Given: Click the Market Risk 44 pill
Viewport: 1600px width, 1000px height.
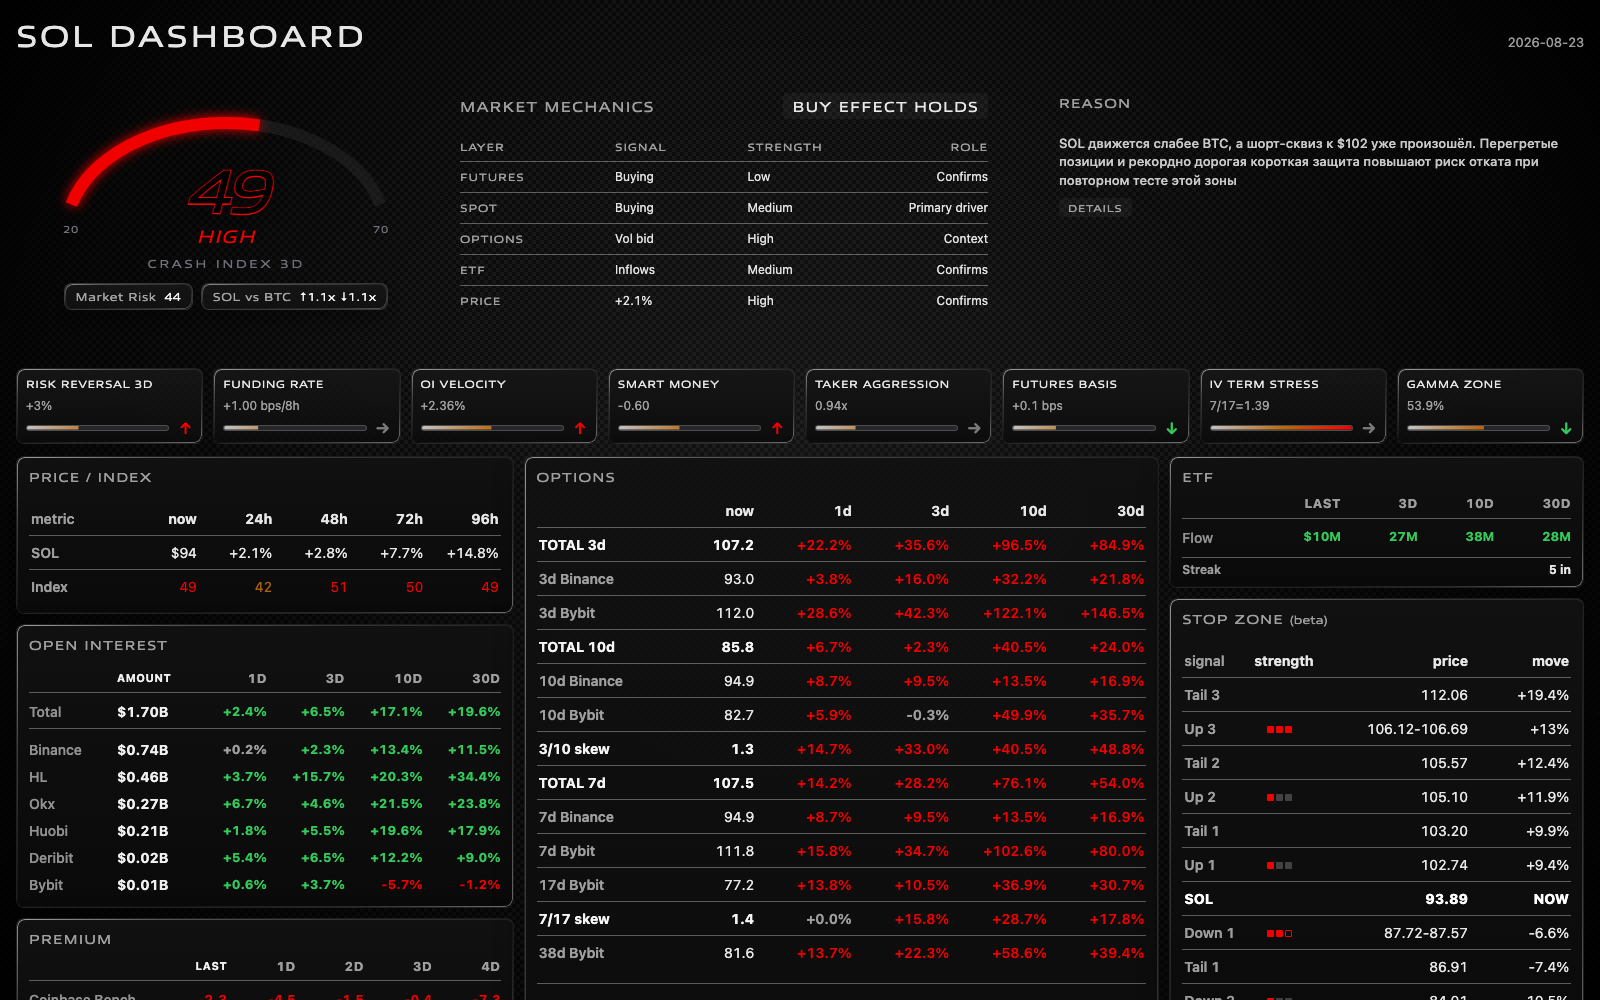Looking at the screenshot, I should 128,297.
